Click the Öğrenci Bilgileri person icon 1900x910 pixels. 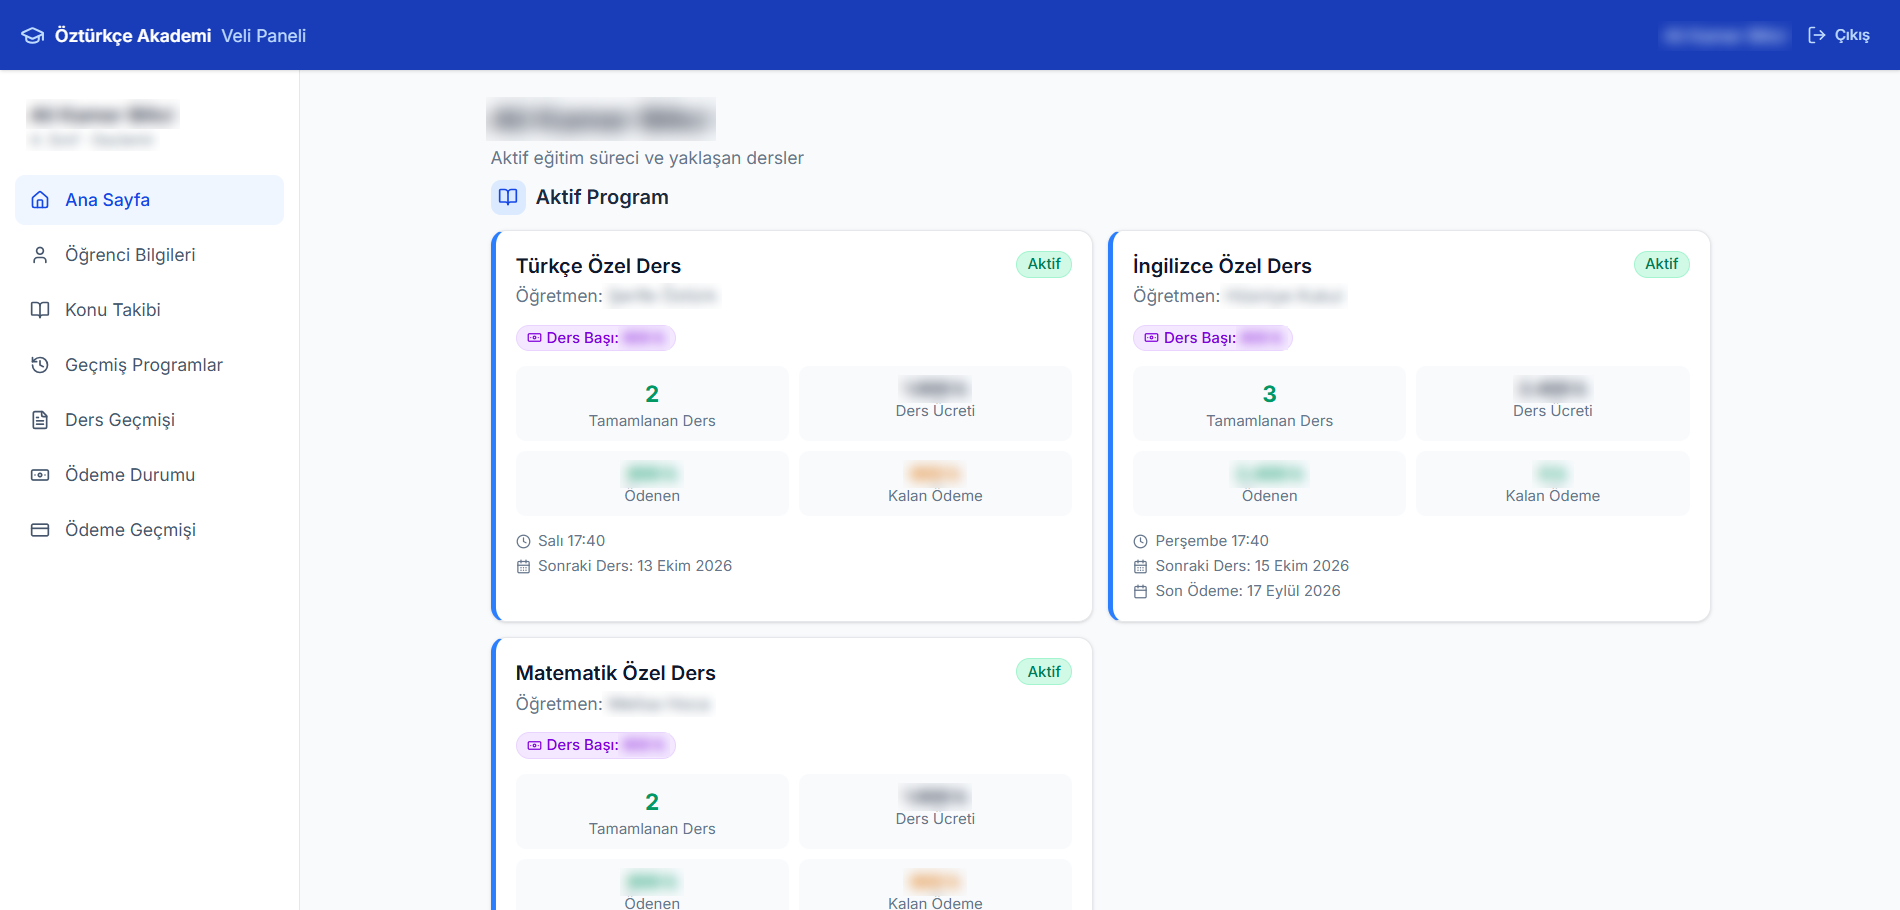(40, 255)
